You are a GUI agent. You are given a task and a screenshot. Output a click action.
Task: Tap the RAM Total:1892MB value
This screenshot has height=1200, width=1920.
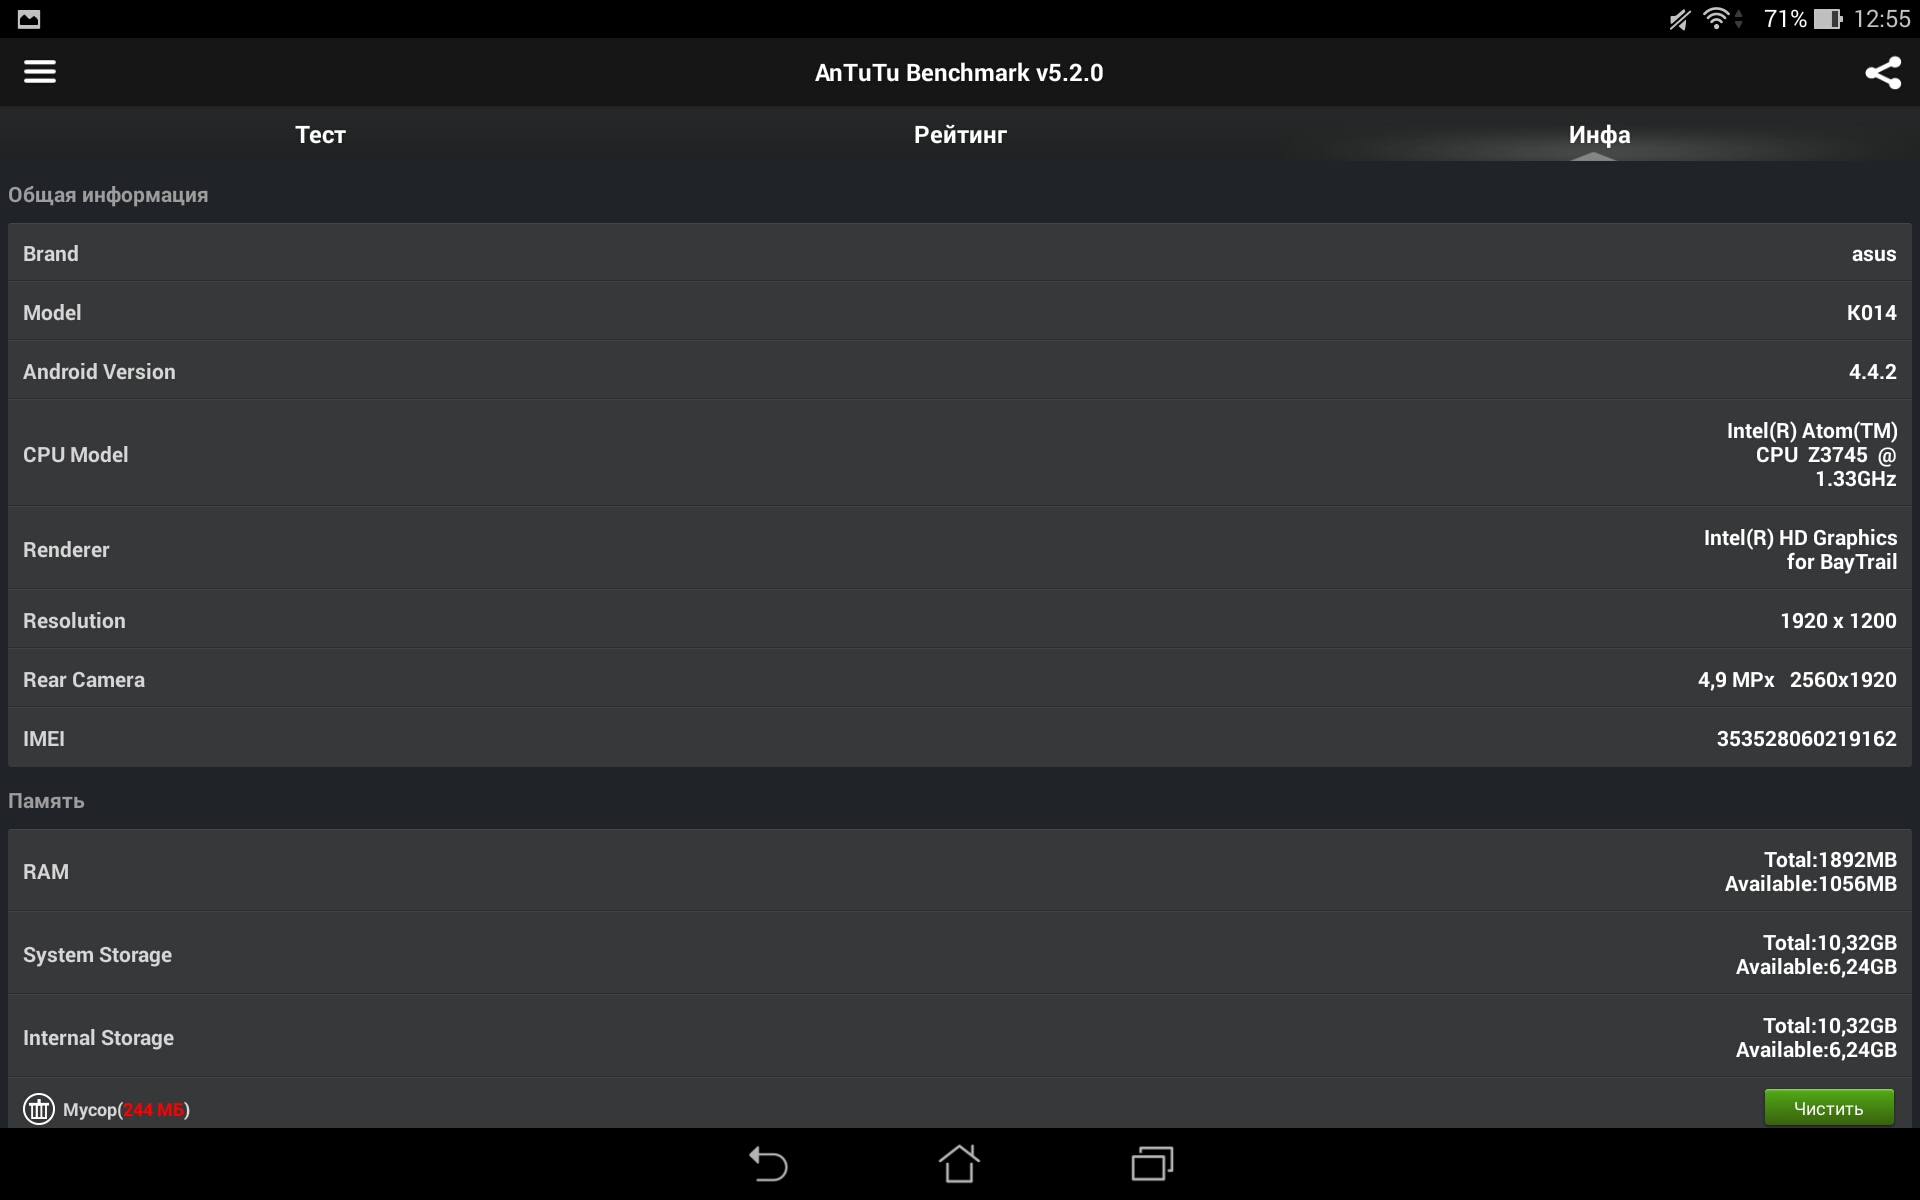coord(1830,860)
